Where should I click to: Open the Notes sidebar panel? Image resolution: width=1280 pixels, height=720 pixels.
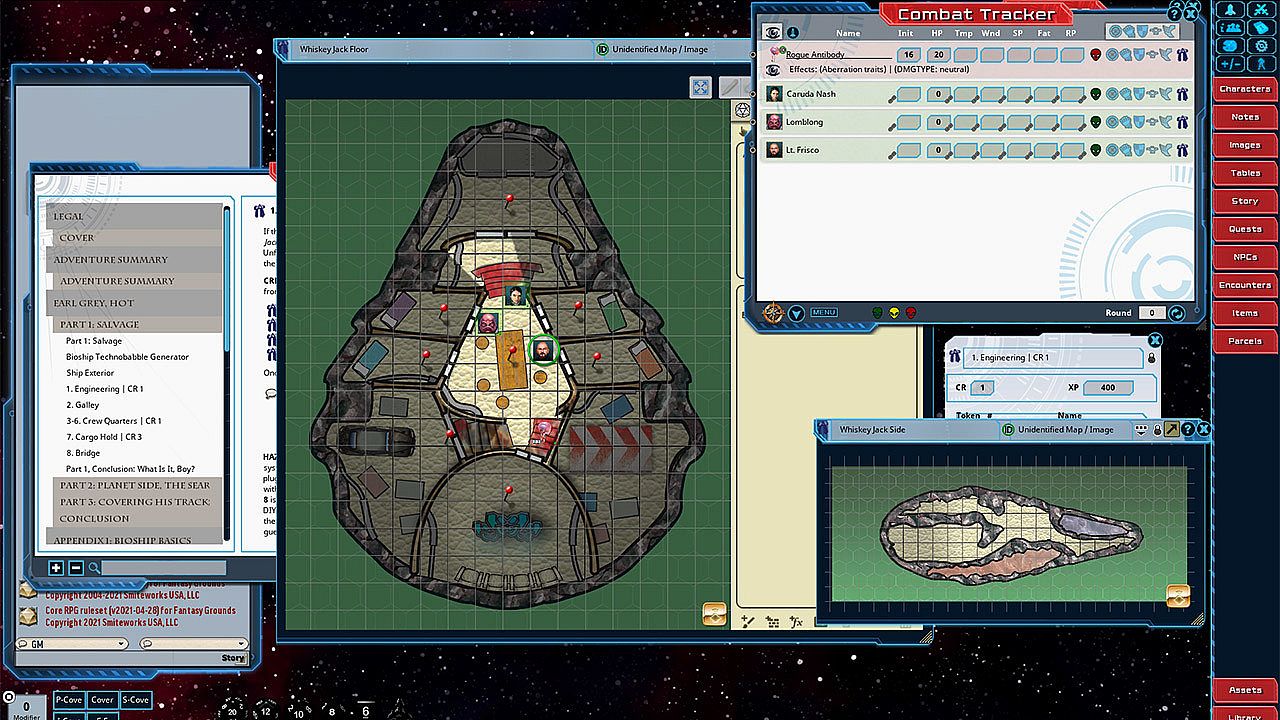tap(1244, 117)
